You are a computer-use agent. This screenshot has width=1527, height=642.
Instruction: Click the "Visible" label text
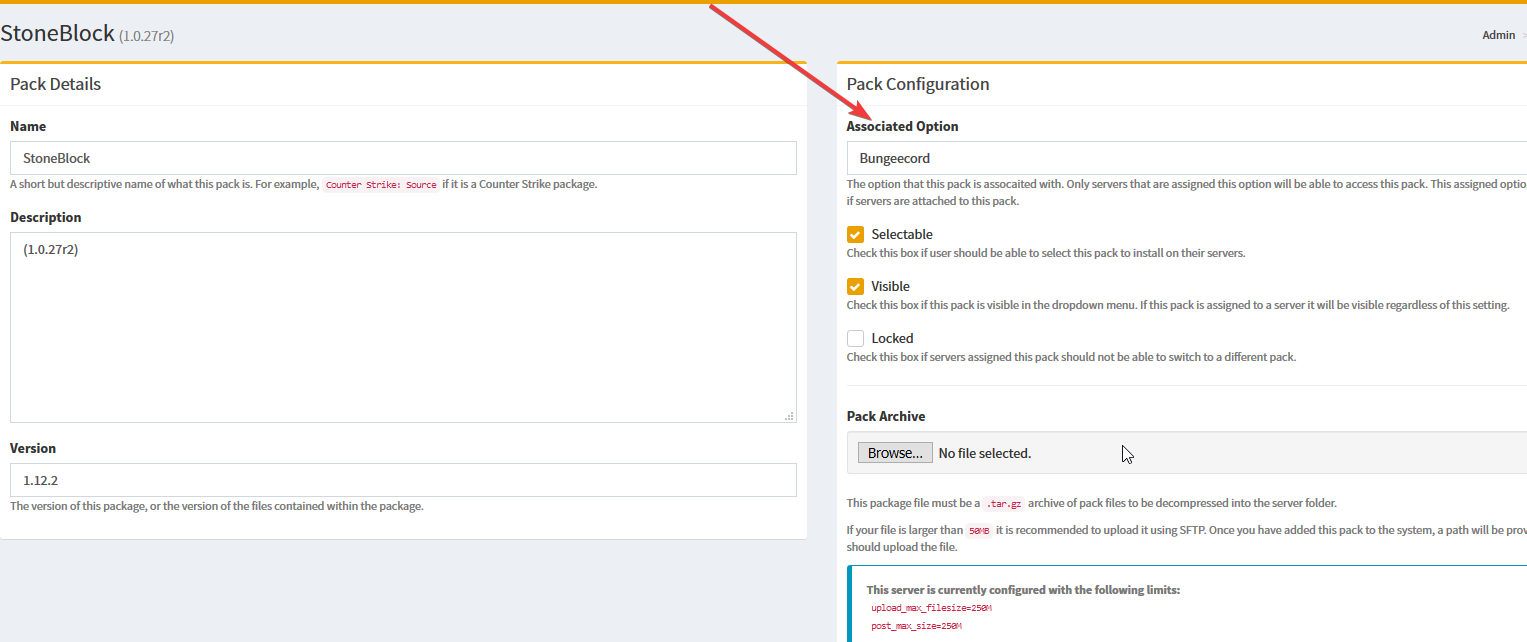coord(890,287)
